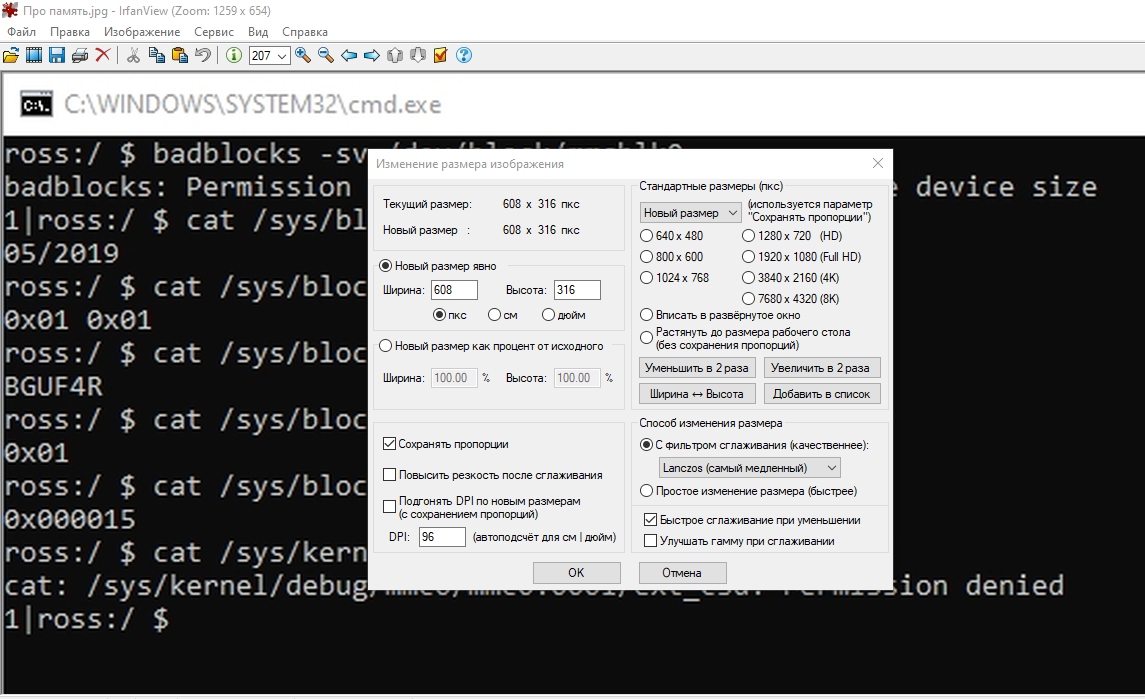Click the Ширина width input field
The width and height of the screenshot is (1145, 699).
pos(454,290)
